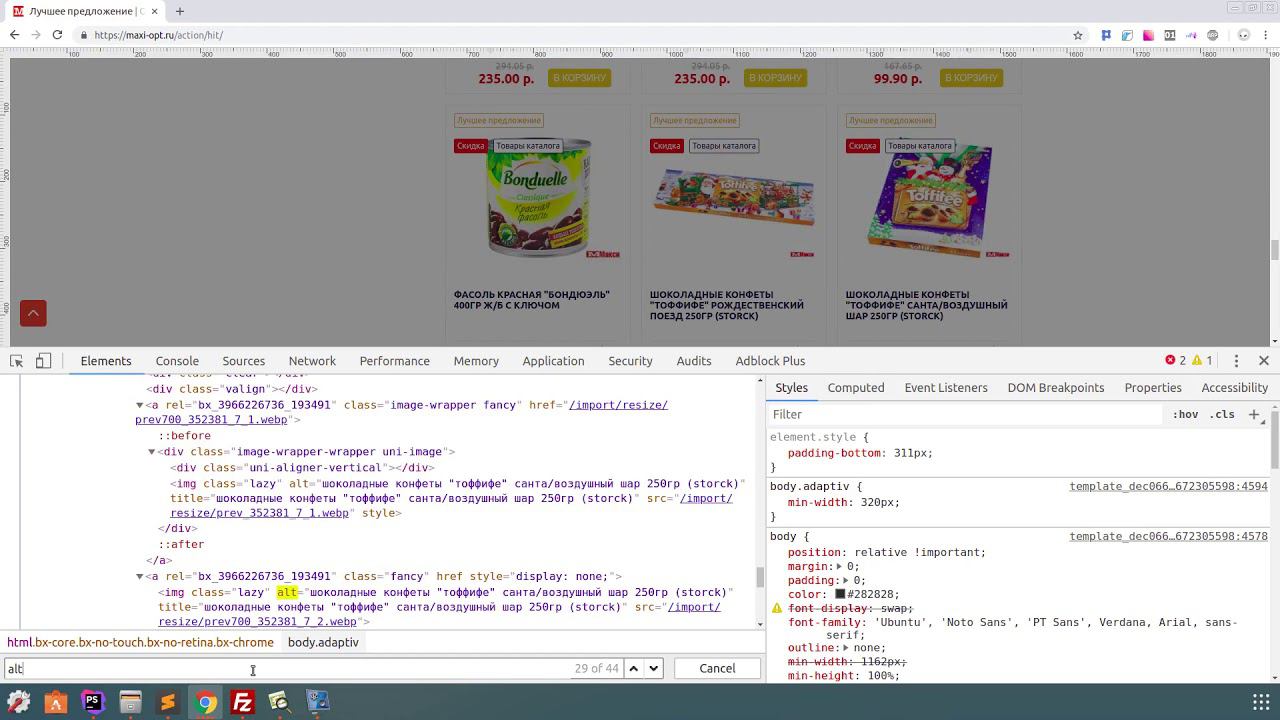
Task: Open the Adblock Plus DevTools tab
Action: coord(770,361)
